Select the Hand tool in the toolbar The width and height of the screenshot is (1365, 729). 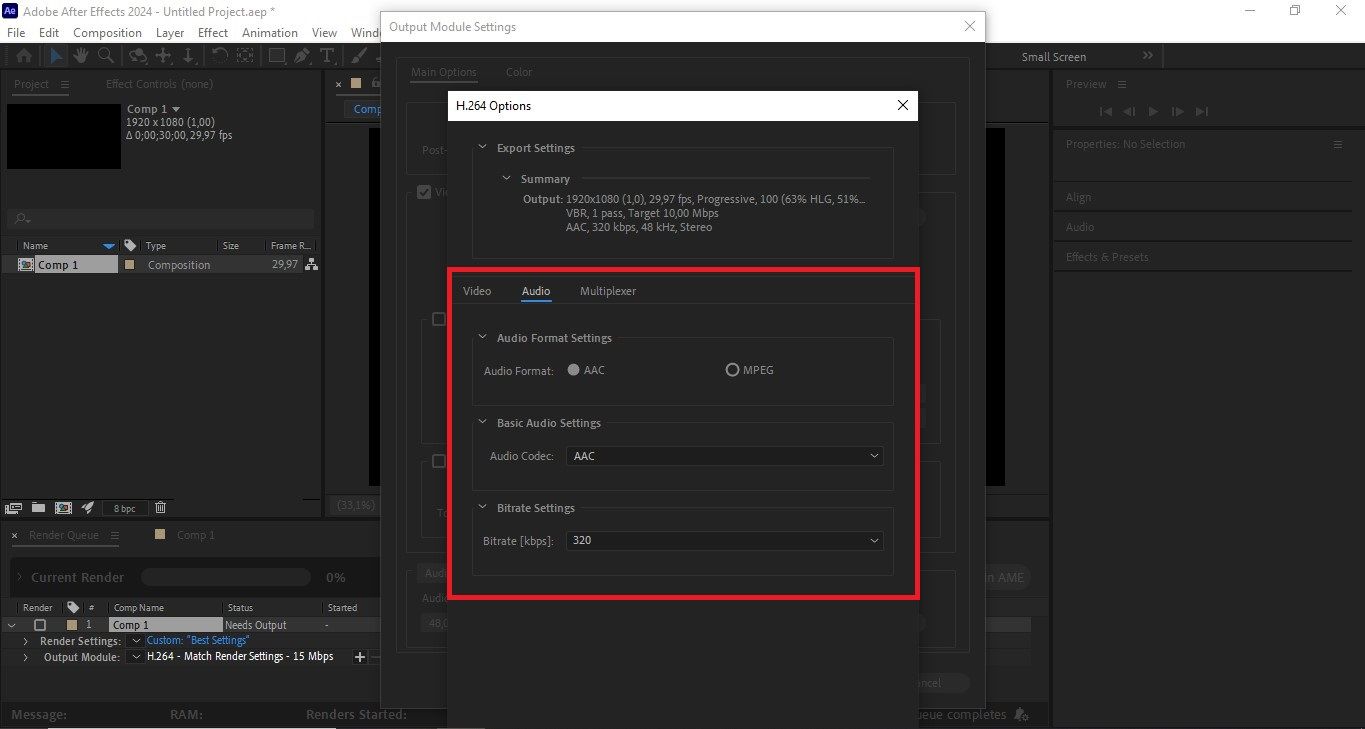click(80, 56)
